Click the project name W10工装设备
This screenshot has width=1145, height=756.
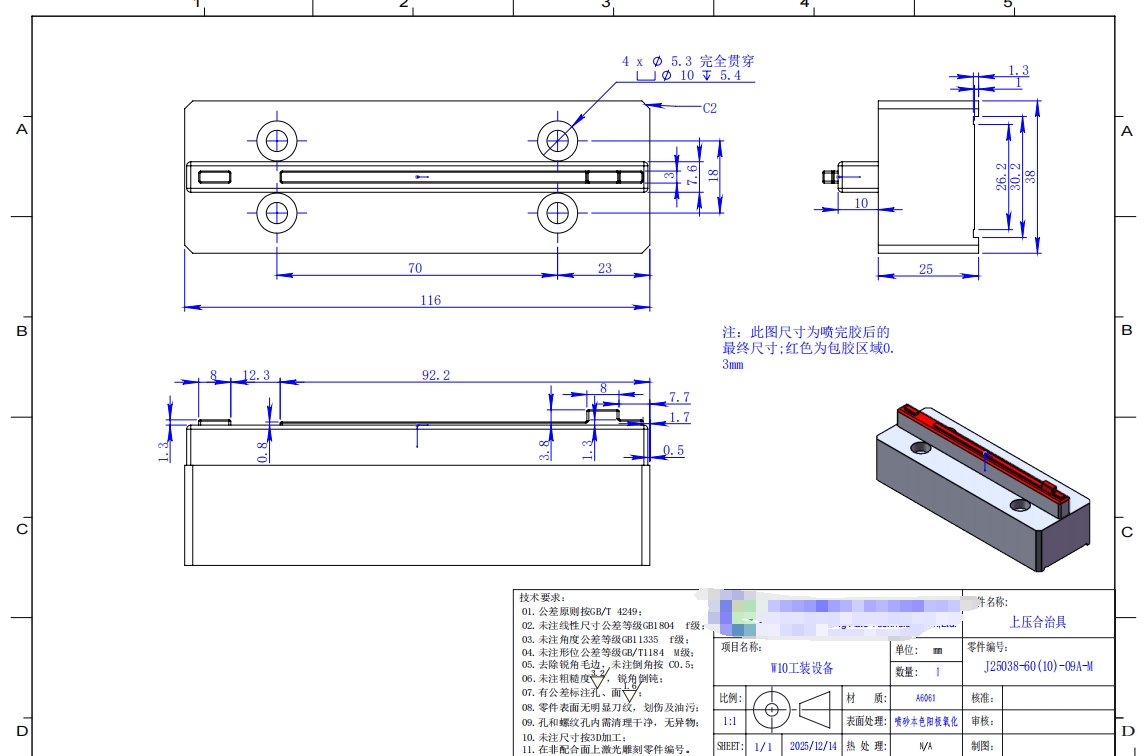coord(802,668)
